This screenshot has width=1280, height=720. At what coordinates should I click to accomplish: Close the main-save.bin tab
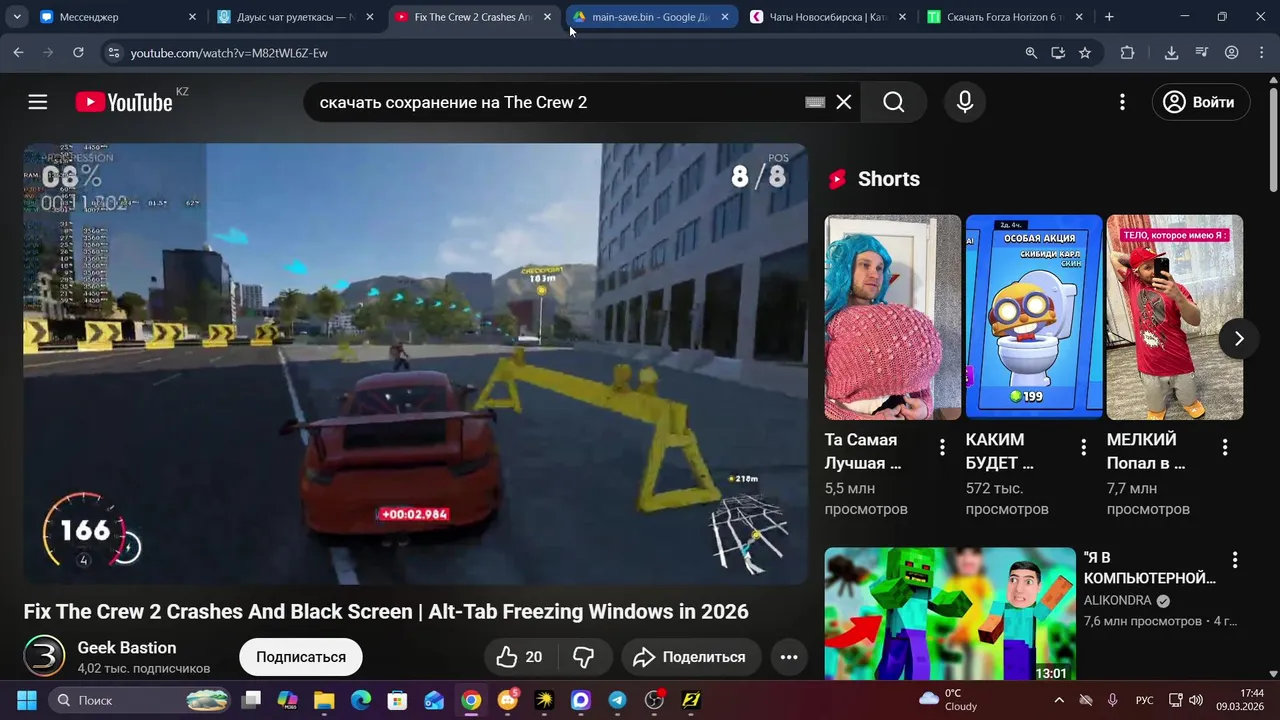725,17
